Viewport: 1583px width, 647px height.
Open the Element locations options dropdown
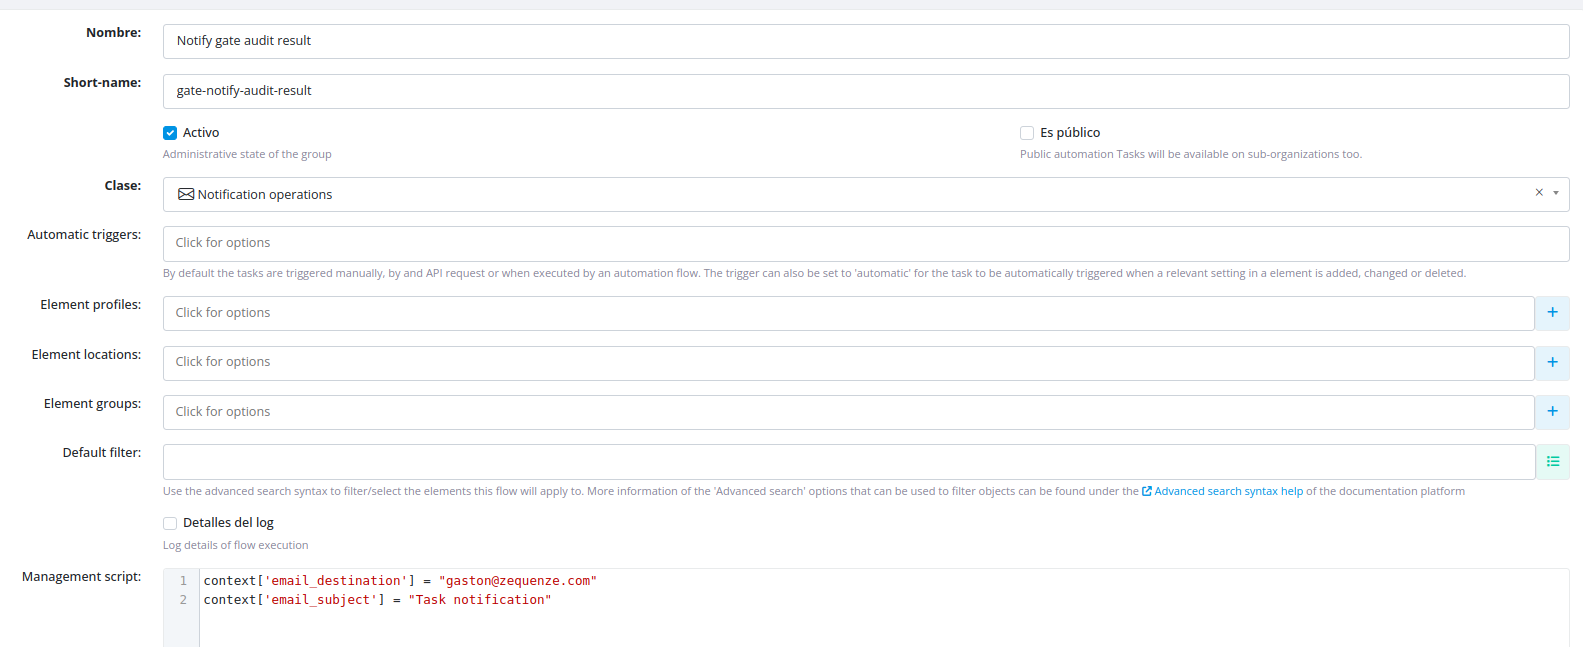(848, 362)
